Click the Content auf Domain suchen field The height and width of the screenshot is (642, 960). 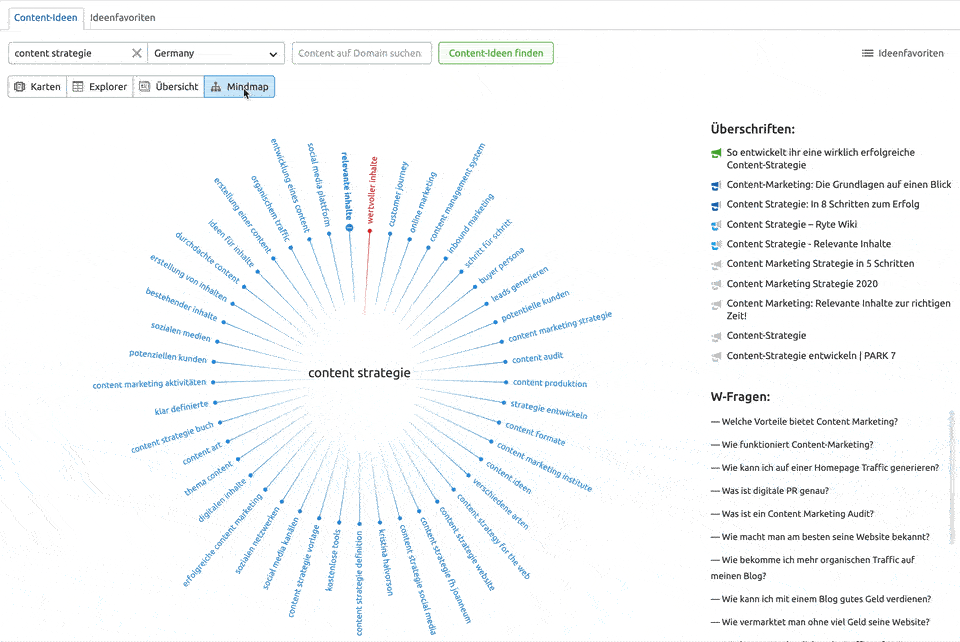tap(361, 53)
